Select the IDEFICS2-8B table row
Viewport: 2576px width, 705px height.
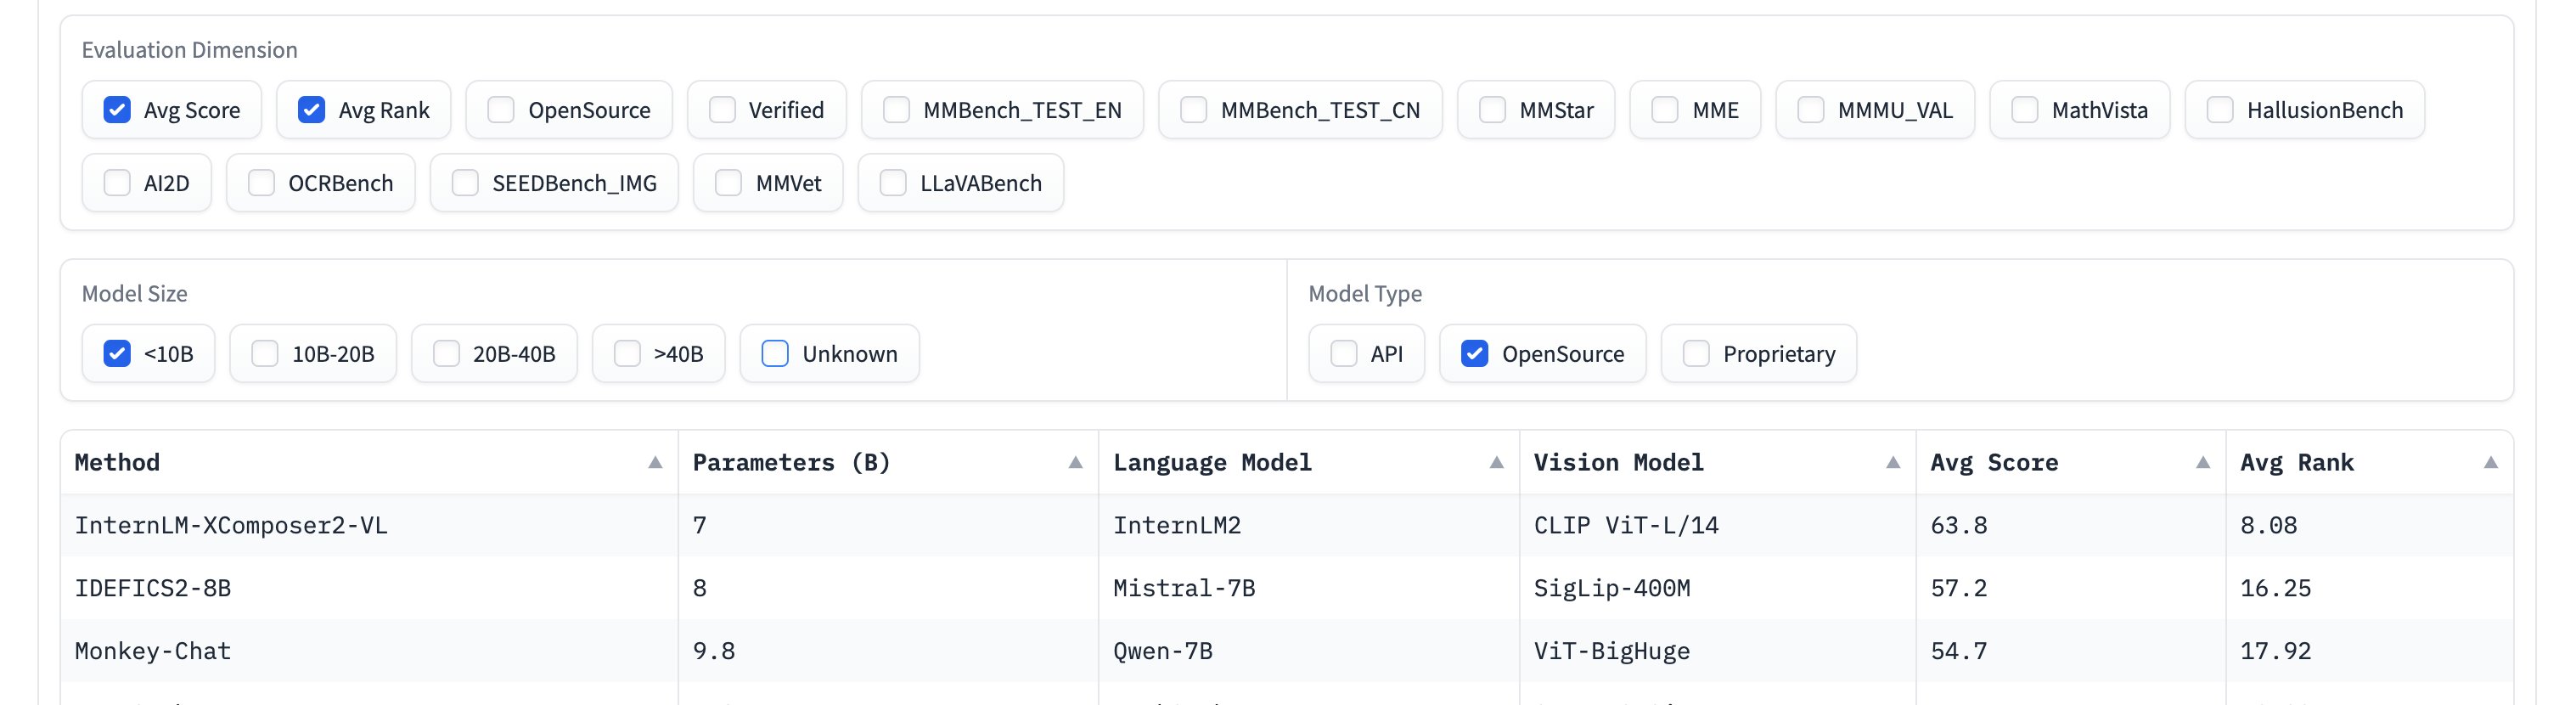tap(153, 588)
